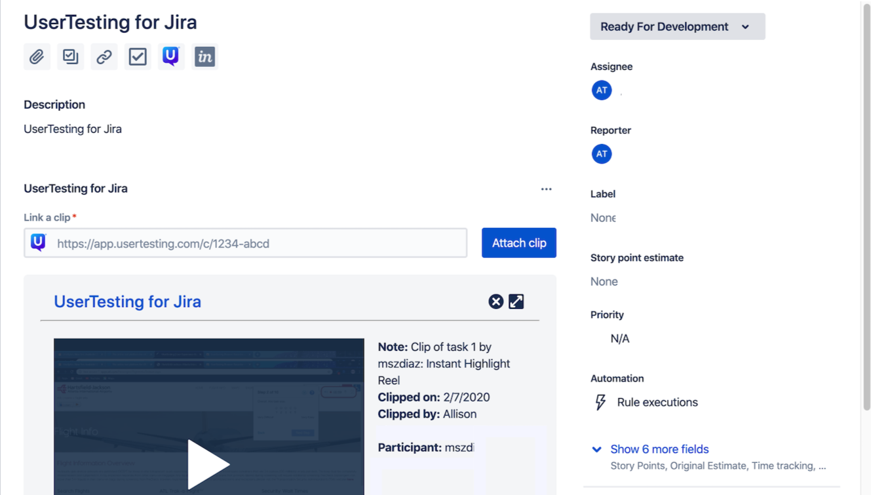Click the Attach clip button
Viewport: 871px width, 495px height.
click(x=519, y=243)
